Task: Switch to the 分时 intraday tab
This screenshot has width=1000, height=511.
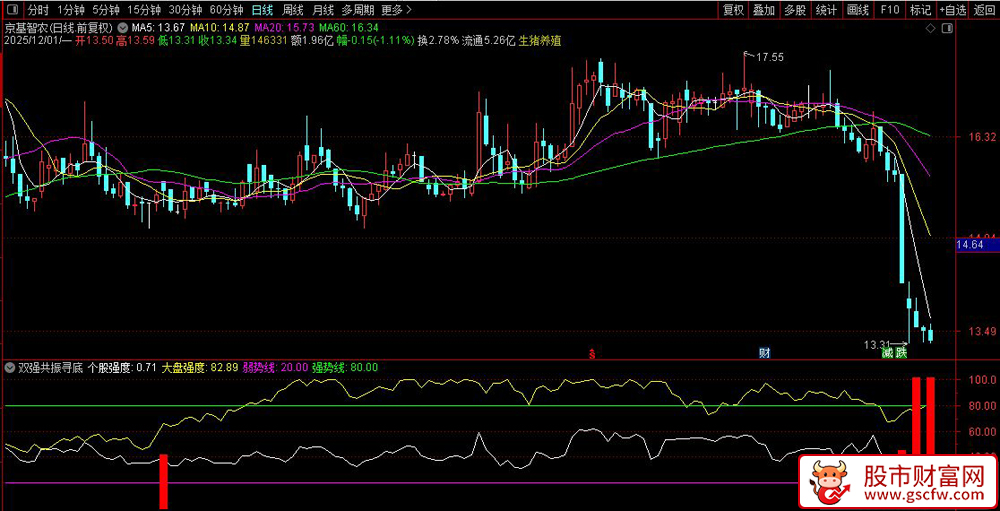Action: tap(37, 10)
